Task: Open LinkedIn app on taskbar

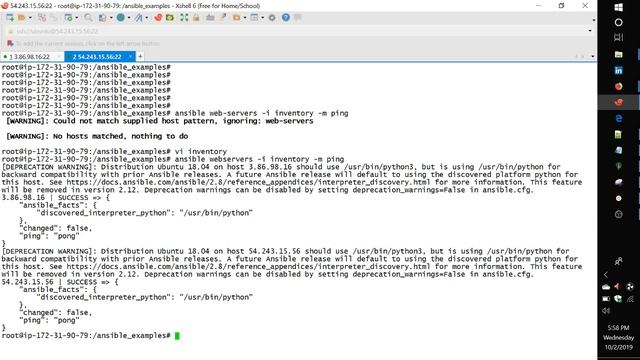Action: [618, 70]
